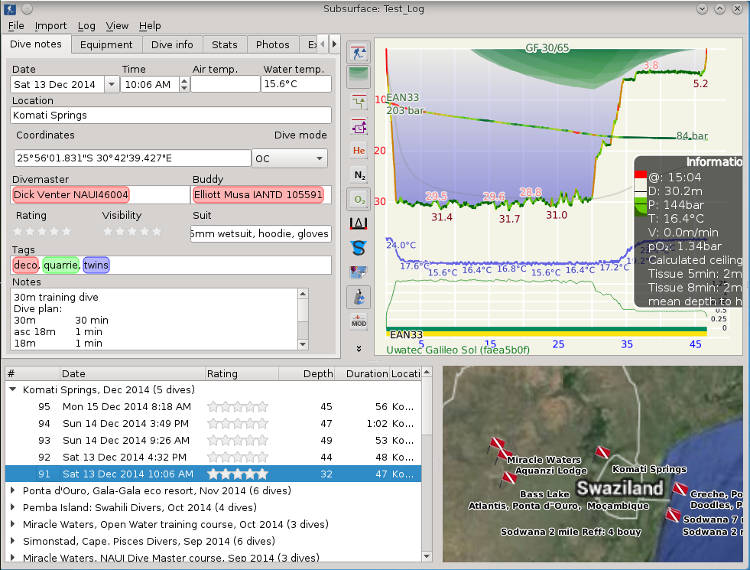
Task: Click the scuba tank toolbar icon
Action: click(x=358, y=296)
